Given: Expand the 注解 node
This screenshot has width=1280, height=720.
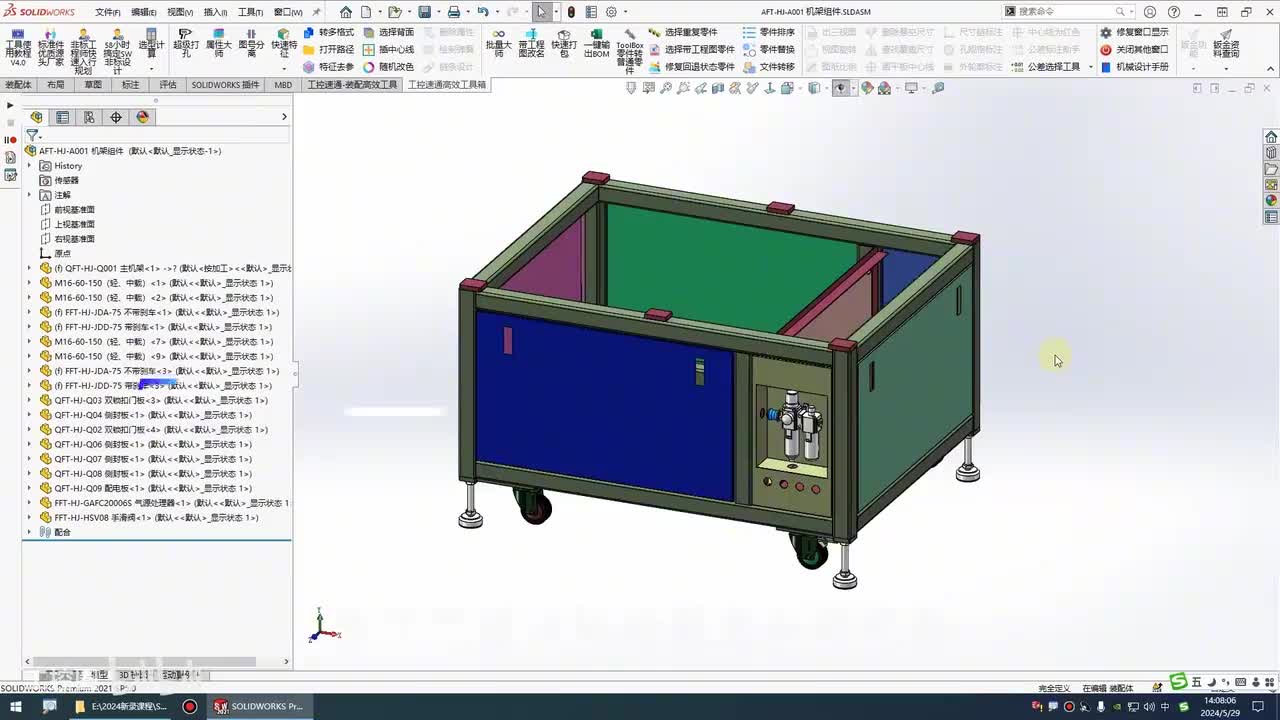Looking at the screenshot, I should 30,195.
